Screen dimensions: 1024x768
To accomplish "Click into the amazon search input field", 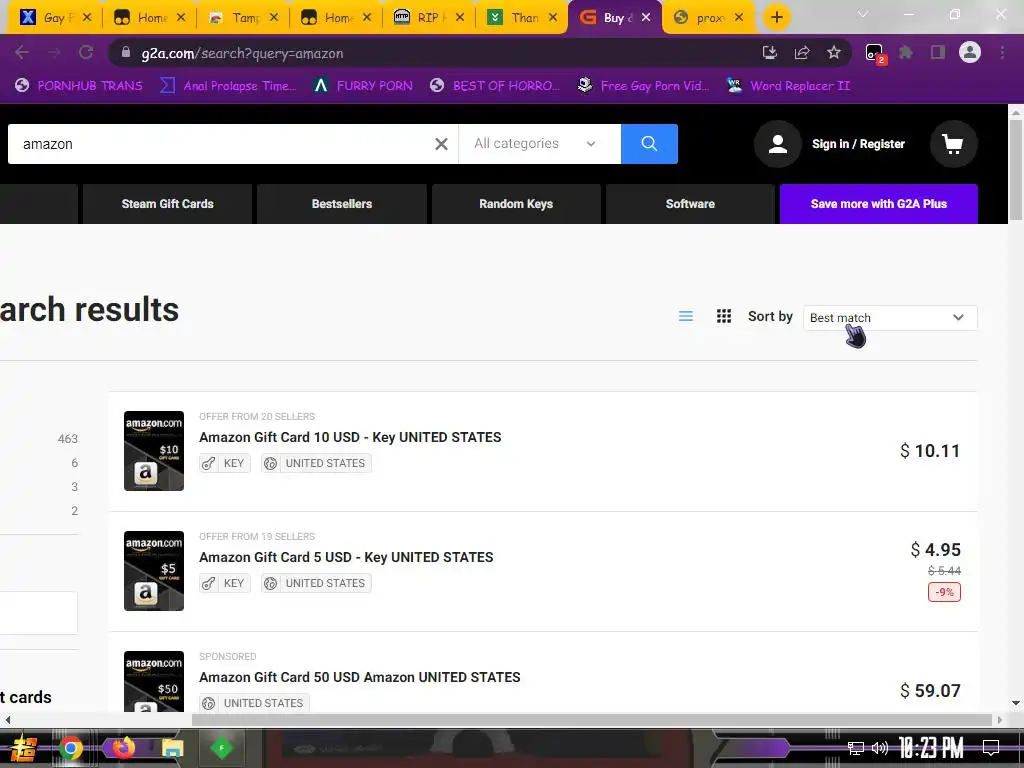I will (222, 144).
